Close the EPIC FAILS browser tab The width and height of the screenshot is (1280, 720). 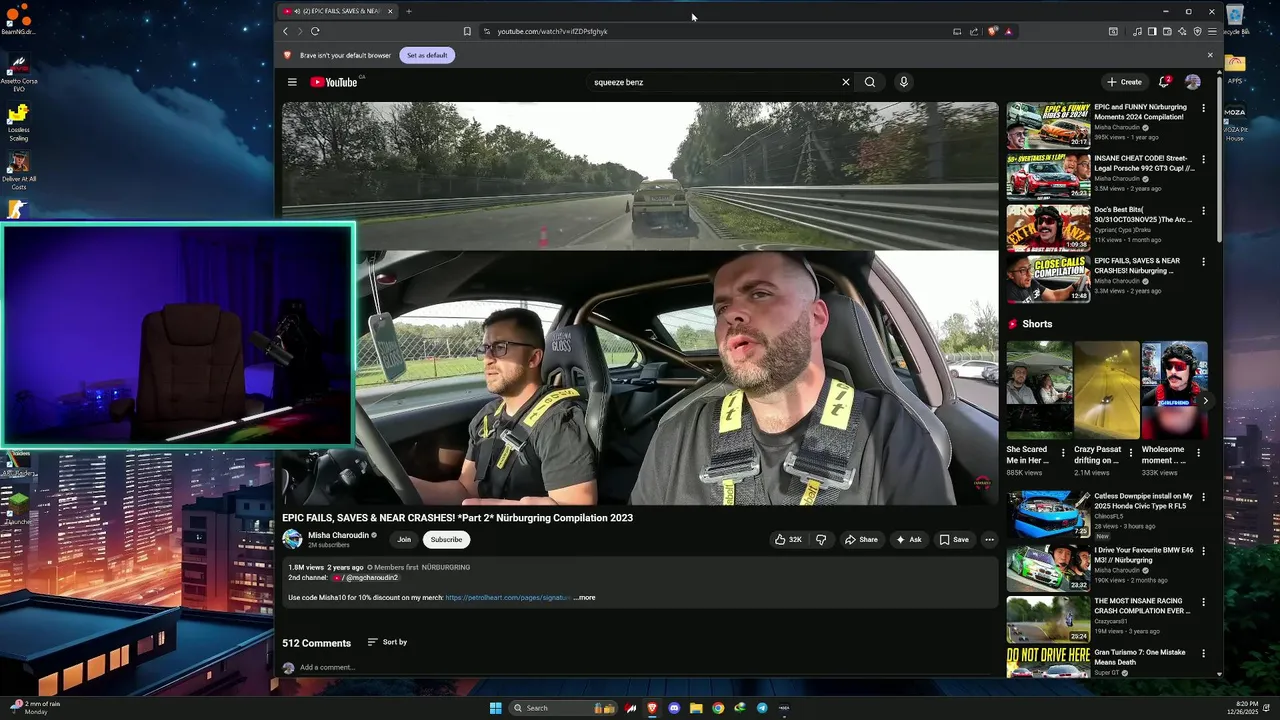390,11
